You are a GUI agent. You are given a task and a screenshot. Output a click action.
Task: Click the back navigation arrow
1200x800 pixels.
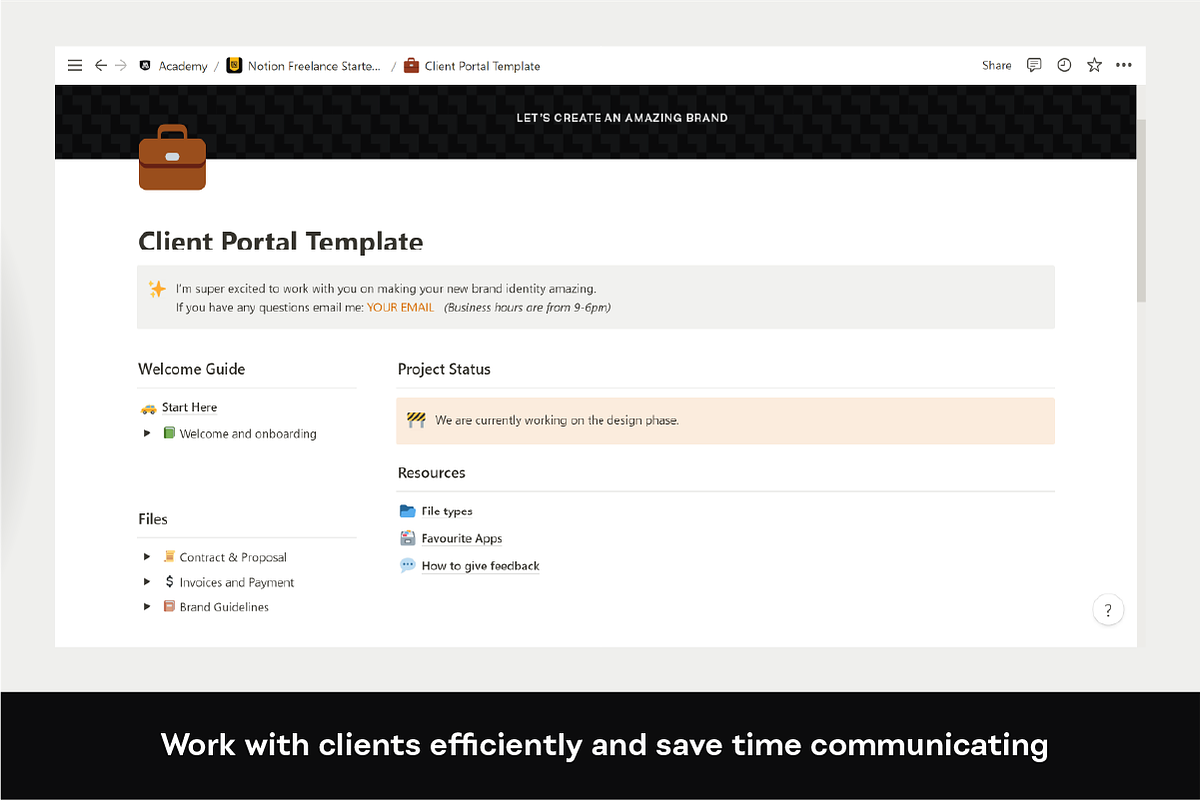tap(100, 66)
